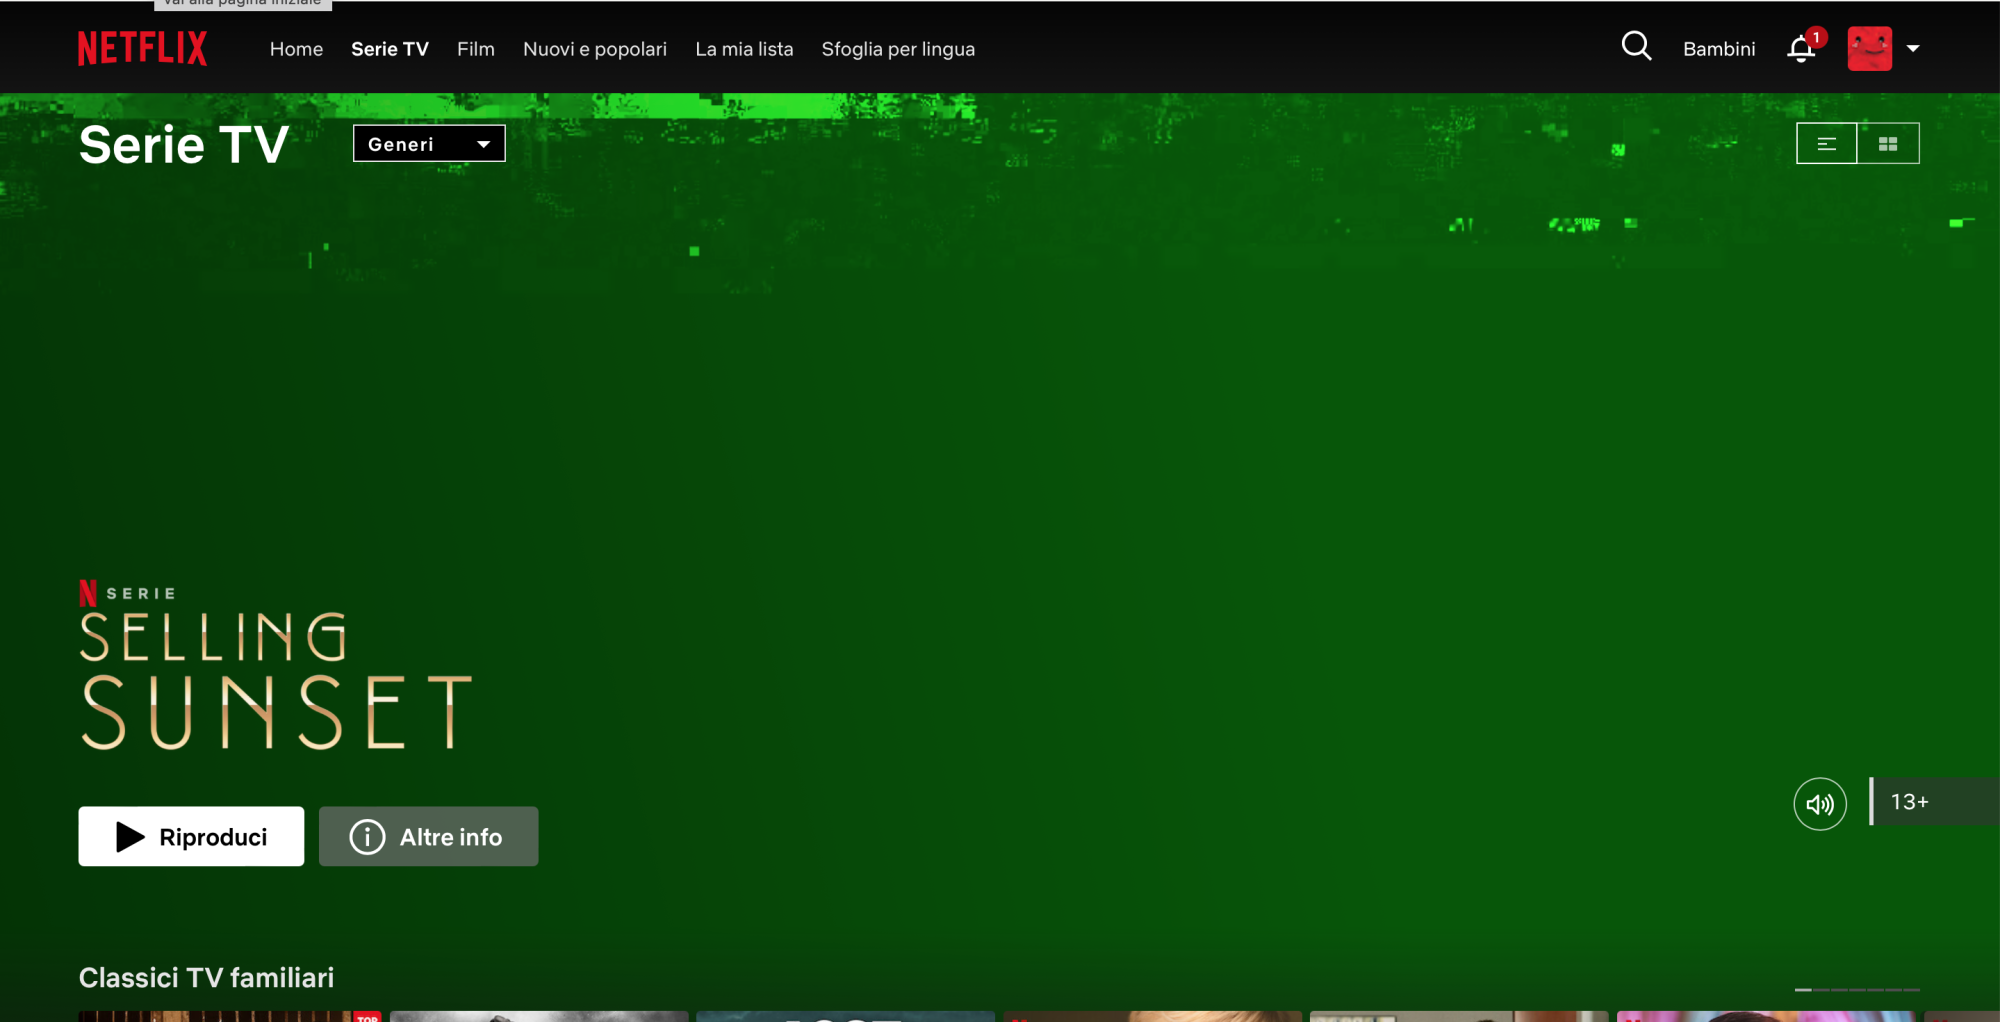Open the search icon
This screenshot has height=1022, width=2000.
tap(1636, 46)
